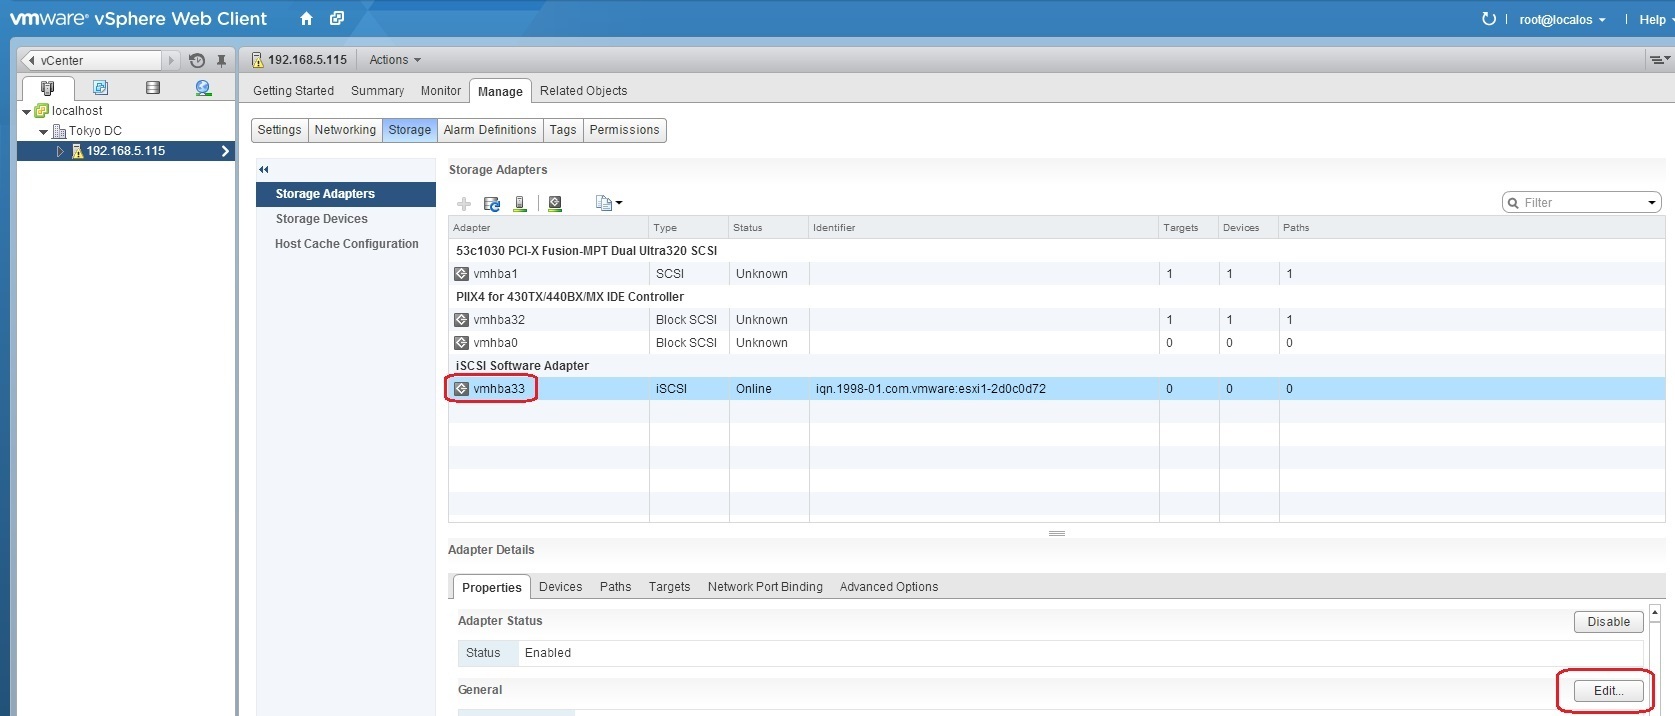Go back using the vCenter back button

[91, 61]
